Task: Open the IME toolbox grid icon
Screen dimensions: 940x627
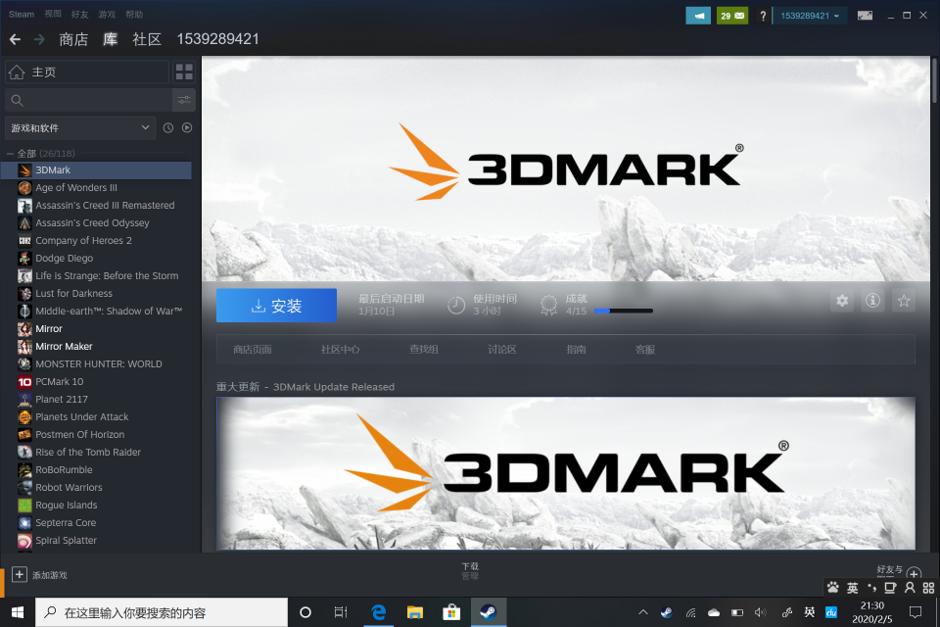Action: tap(928, 588)
